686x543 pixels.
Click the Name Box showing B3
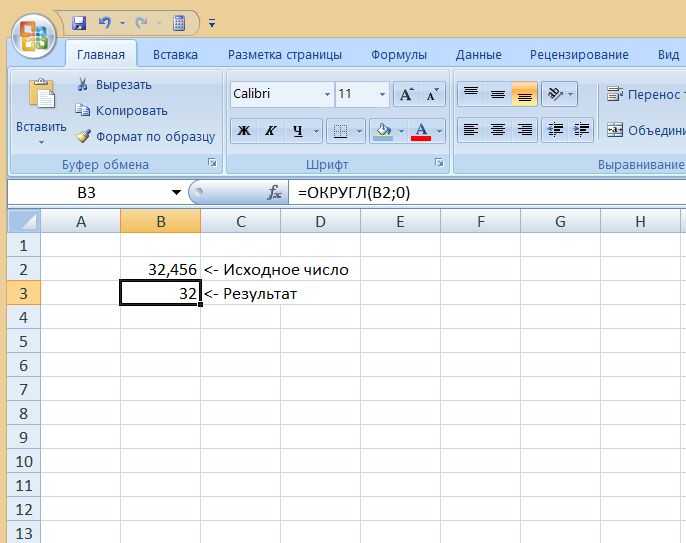(x=87, y=192)
